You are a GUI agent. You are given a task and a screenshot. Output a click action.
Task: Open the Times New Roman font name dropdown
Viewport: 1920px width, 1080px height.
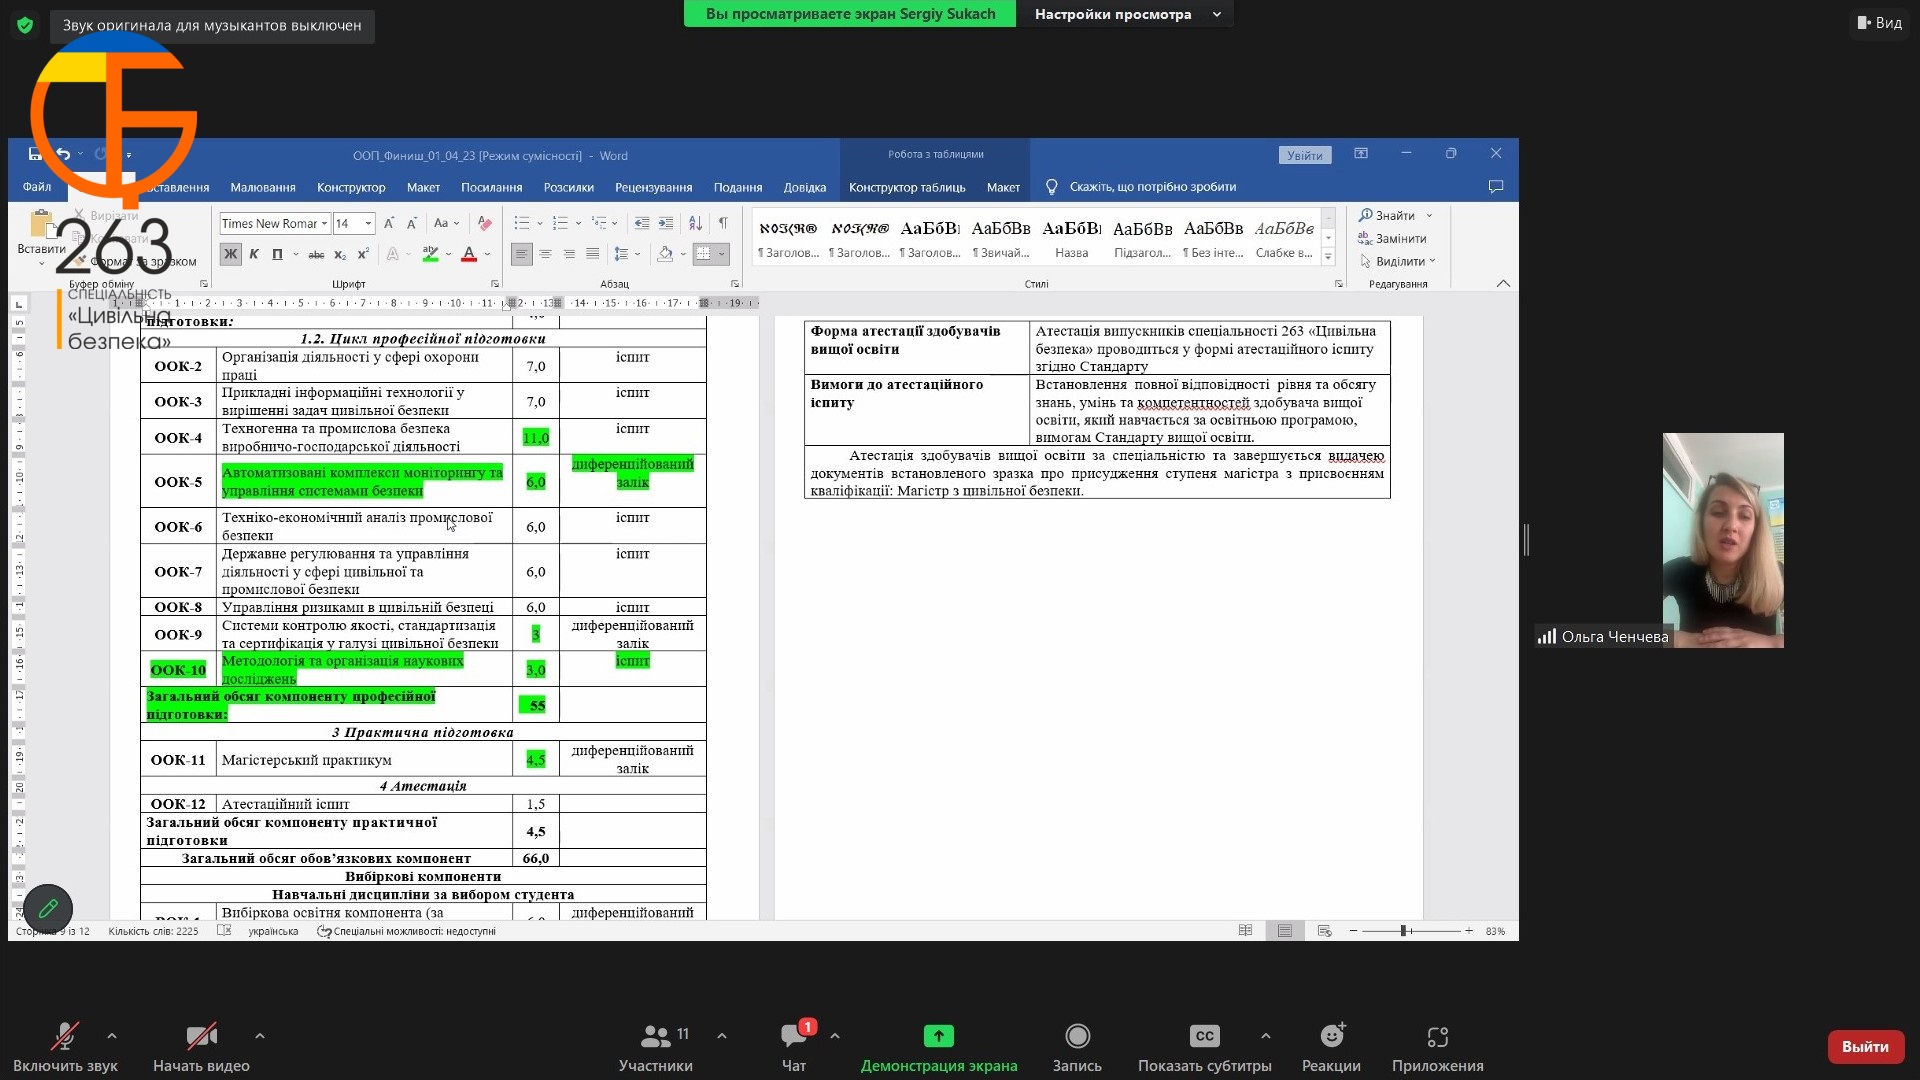pyautogui.click(x=324, y=223)
